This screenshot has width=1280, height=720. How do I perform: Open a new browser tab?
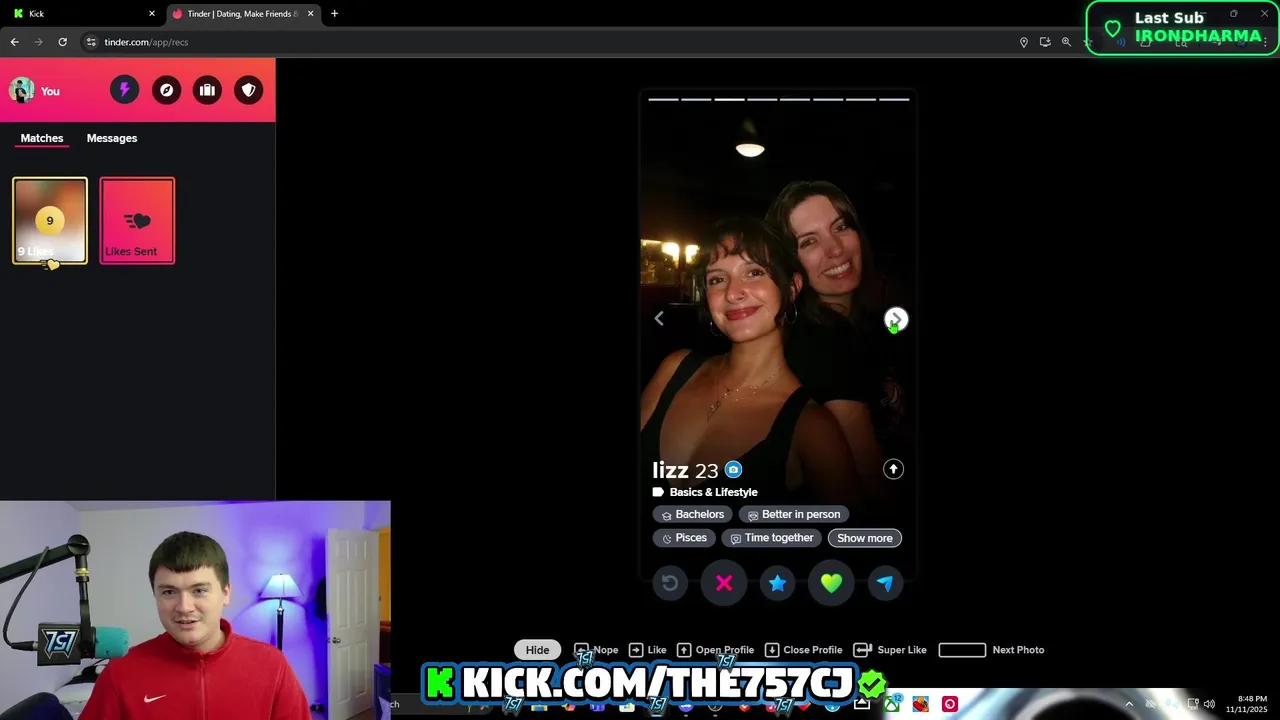(x=334, y=14)
